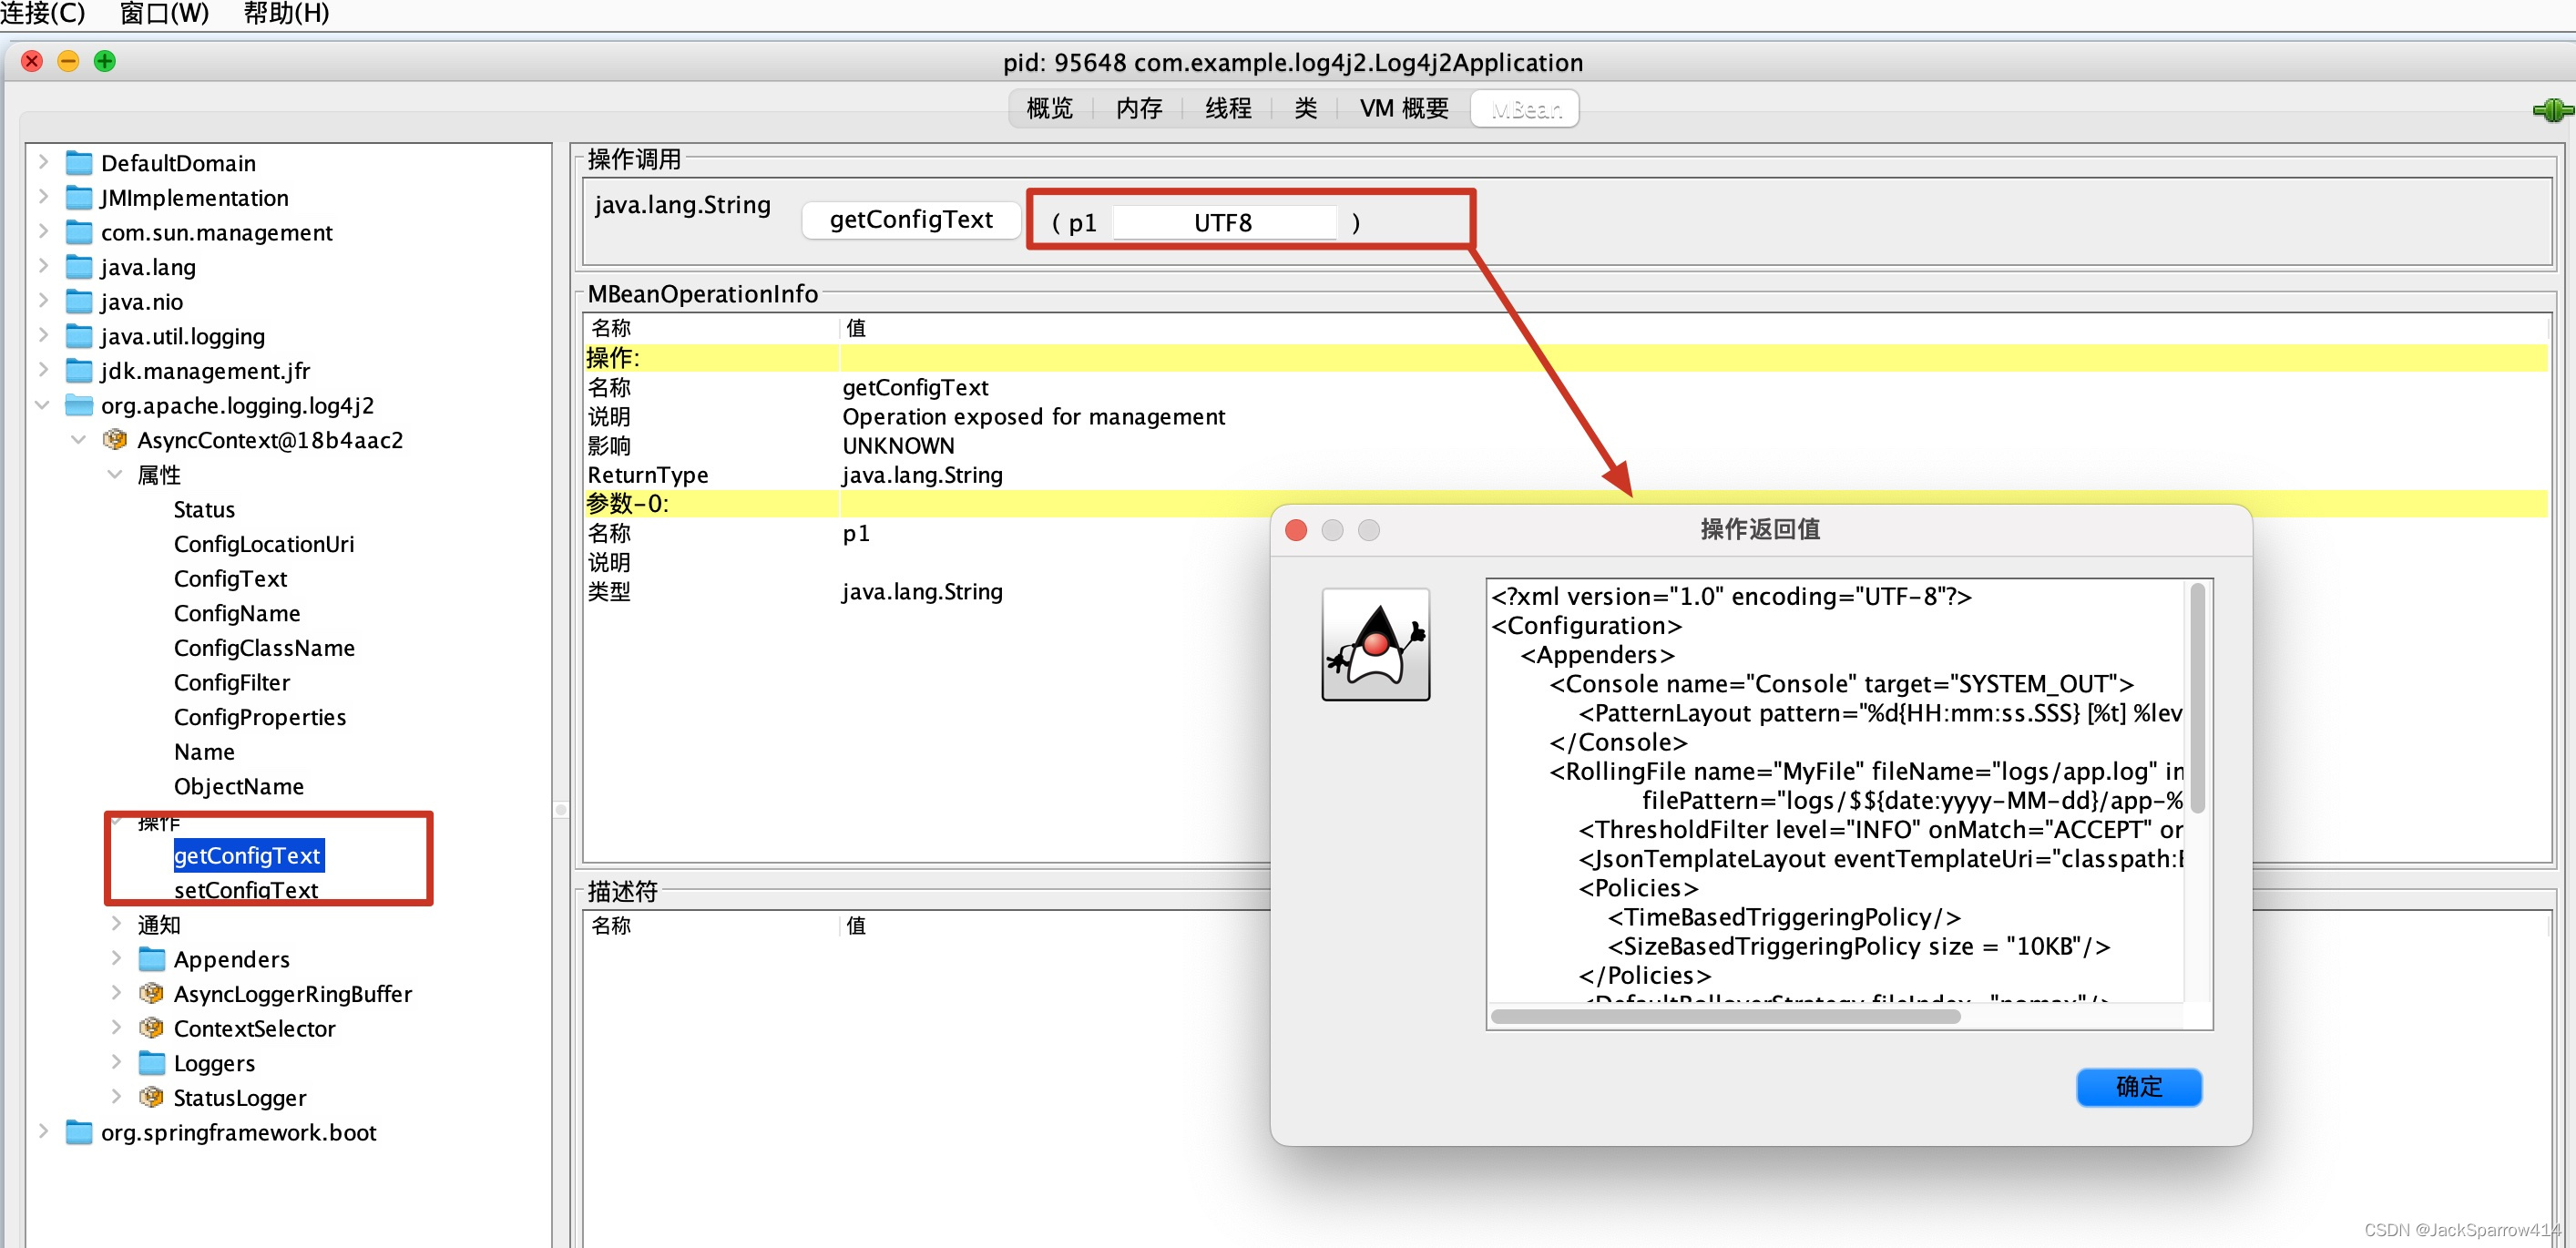Click the DefaultDomain folder icon
This screenshot has width=2576, height=1248.
pos(79,163)
